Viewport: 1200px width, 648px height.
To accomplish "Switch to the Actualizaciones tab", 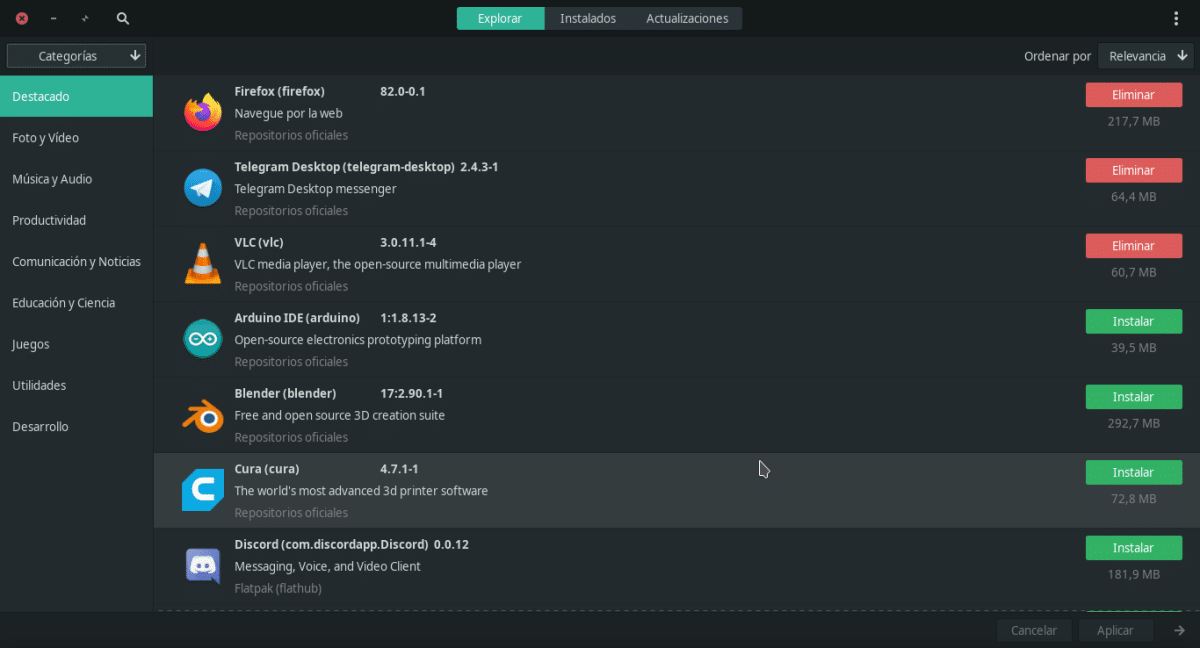I will pos(687,19).
